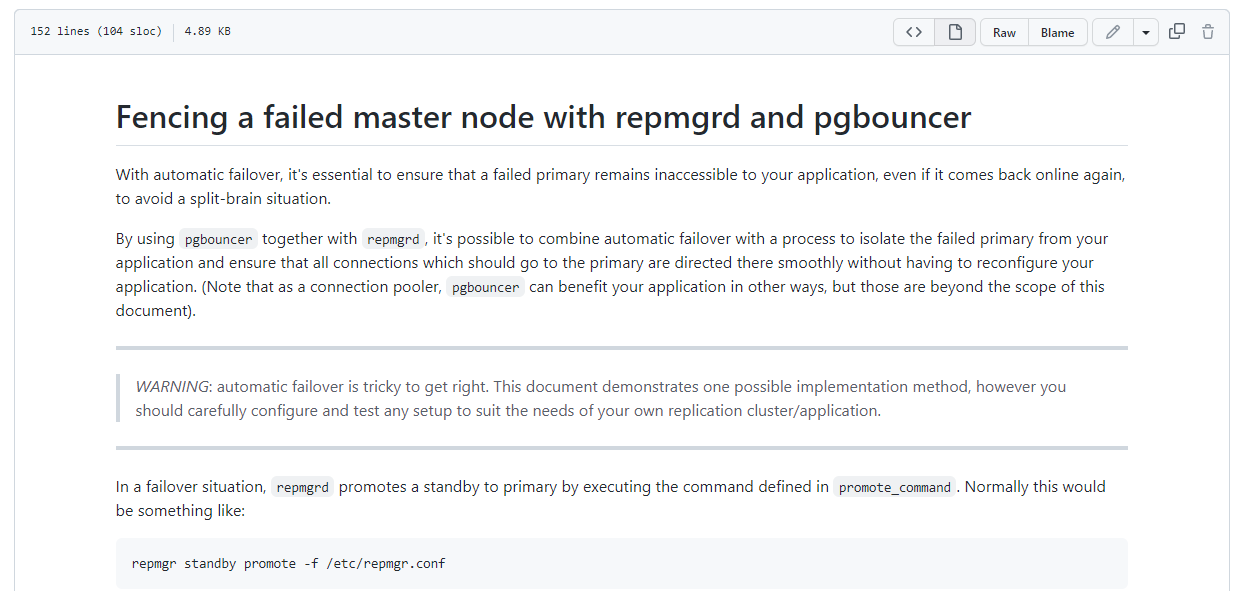Click the "repmgr standby promote" code block
1250x591 pixels.
point(288,564)
